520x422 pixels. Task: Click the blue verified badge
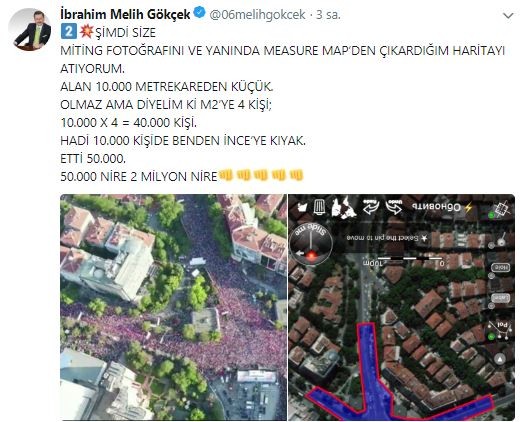(x=200, y=13)
